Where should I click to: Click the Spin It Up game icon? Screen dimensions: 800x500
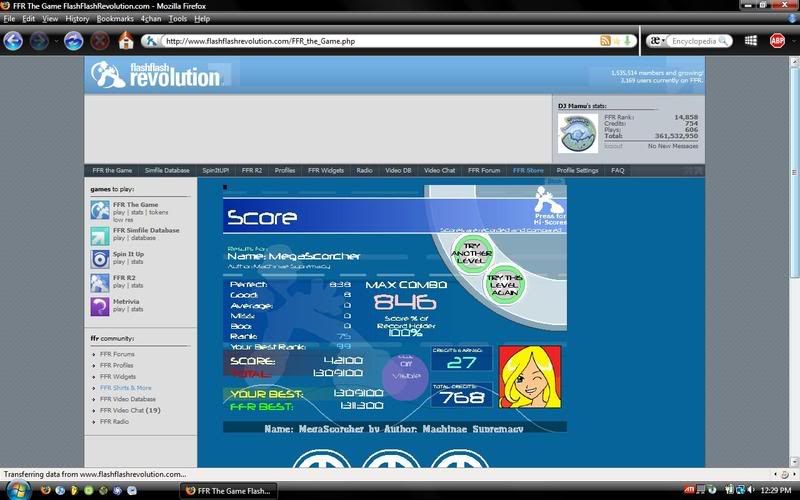100,258
